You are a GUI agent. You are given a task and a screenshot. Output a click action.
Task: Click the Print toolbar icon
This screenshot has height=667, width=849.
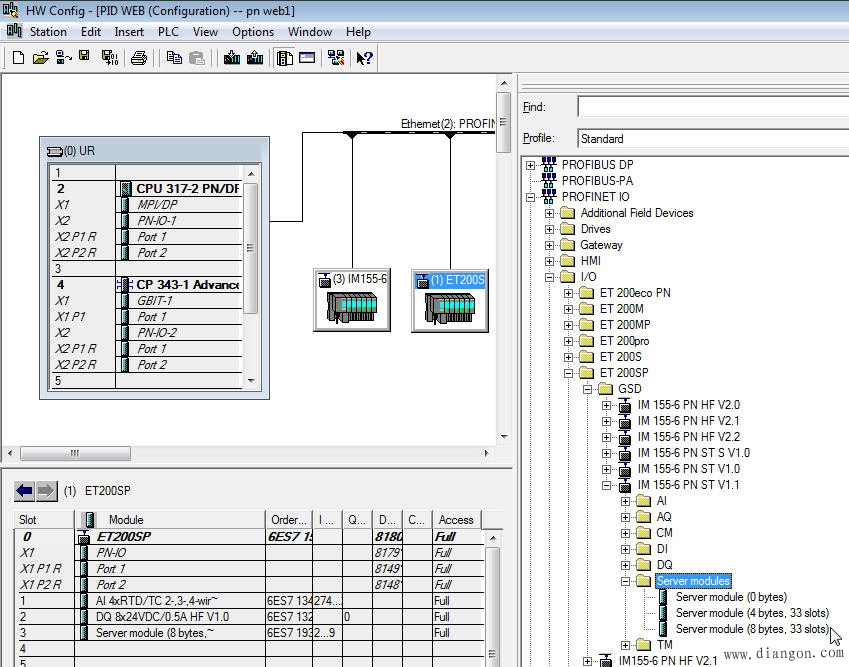click(x=139, y=58)
